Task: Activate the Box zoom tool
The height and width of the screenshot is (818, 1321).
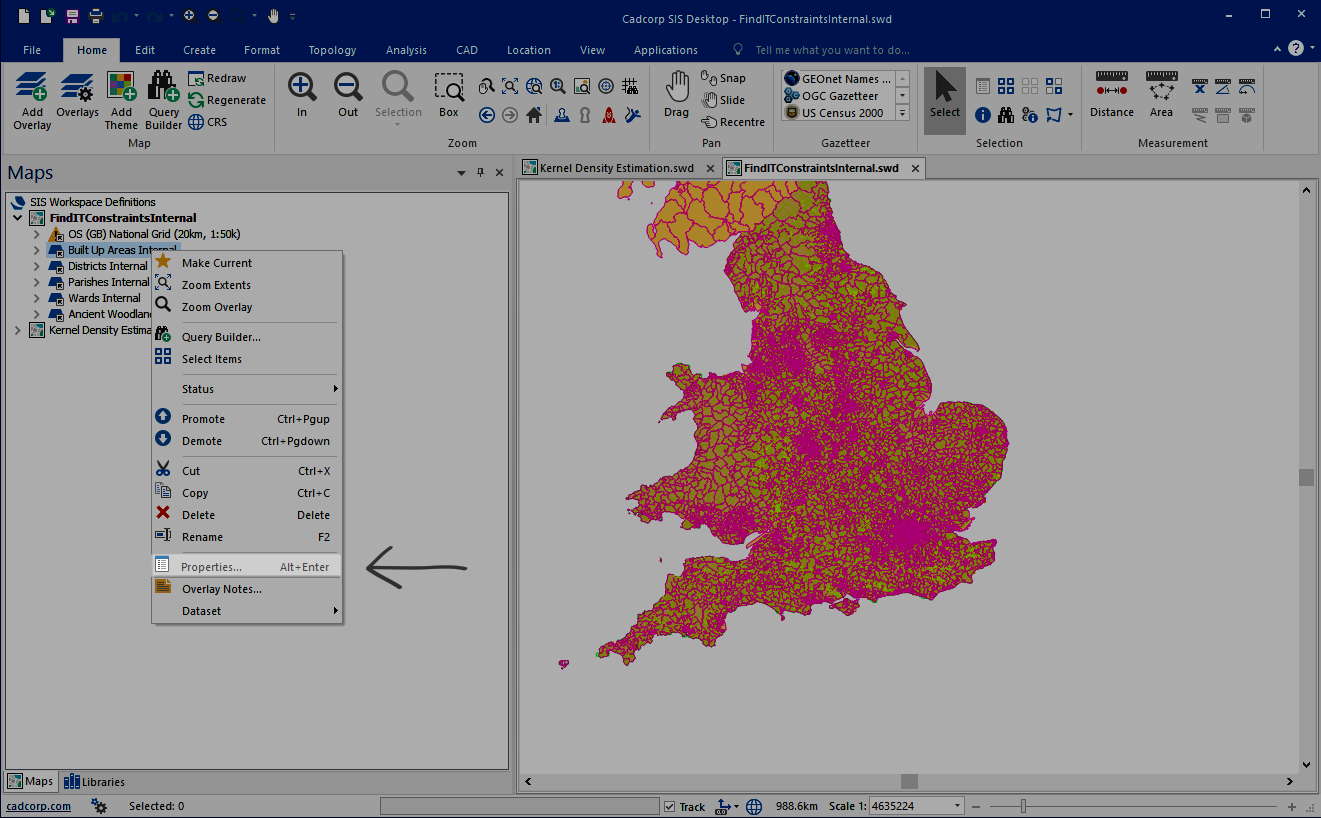Action: click(x=448, y=95)
